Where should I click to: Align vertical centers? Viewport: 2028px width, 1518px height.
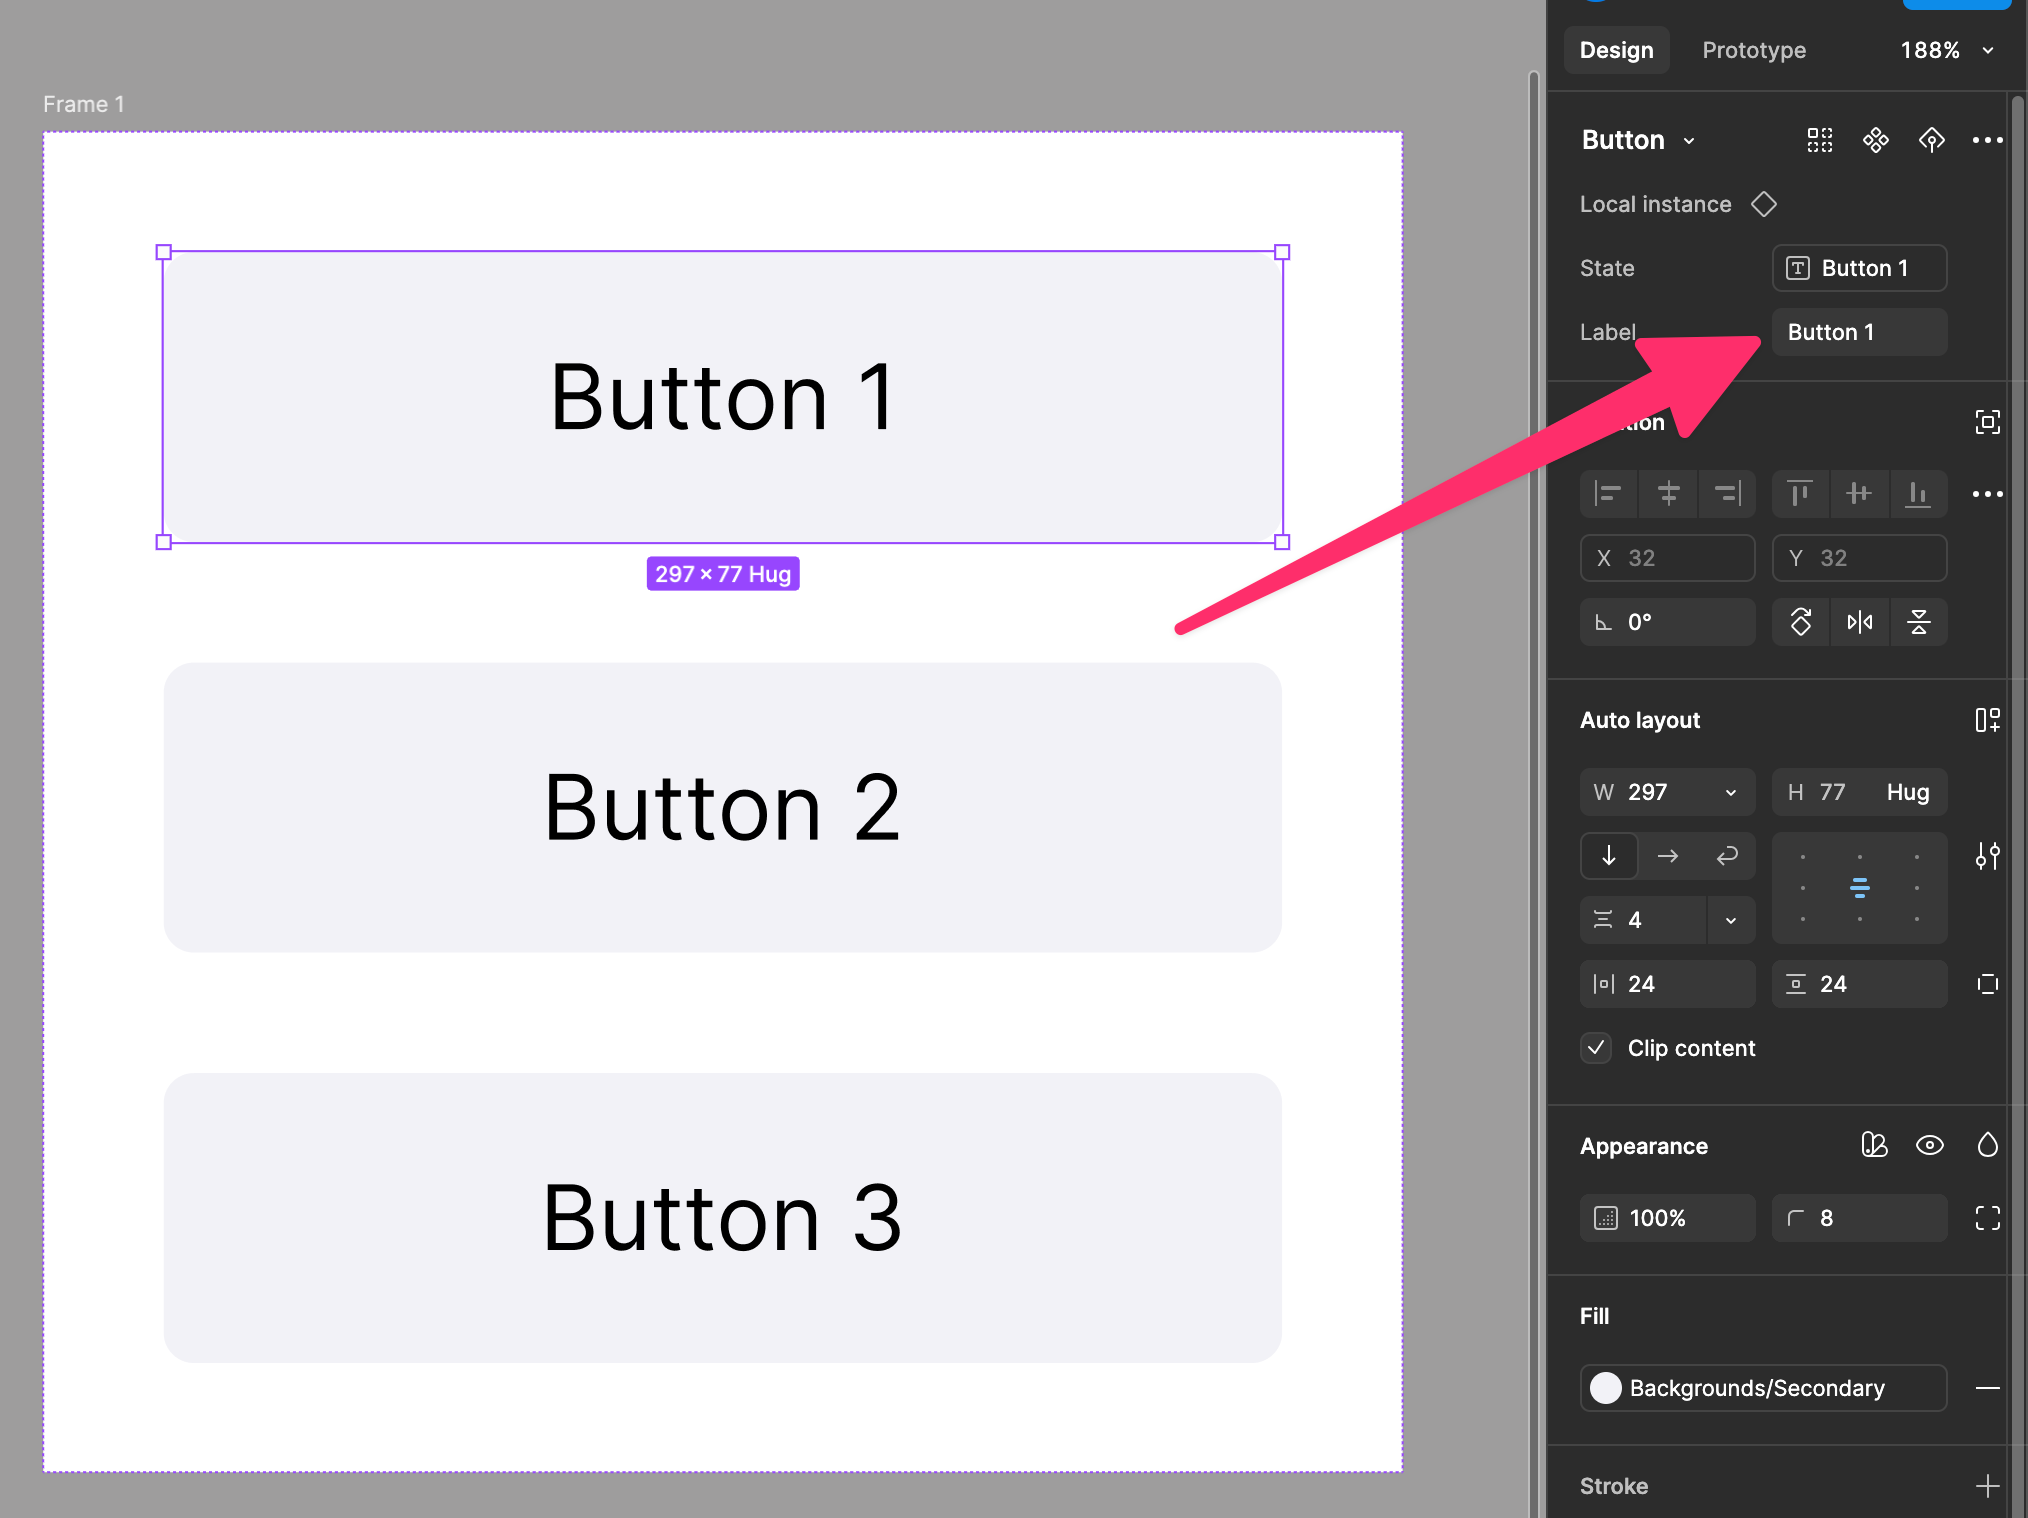tap(1859, 494)
